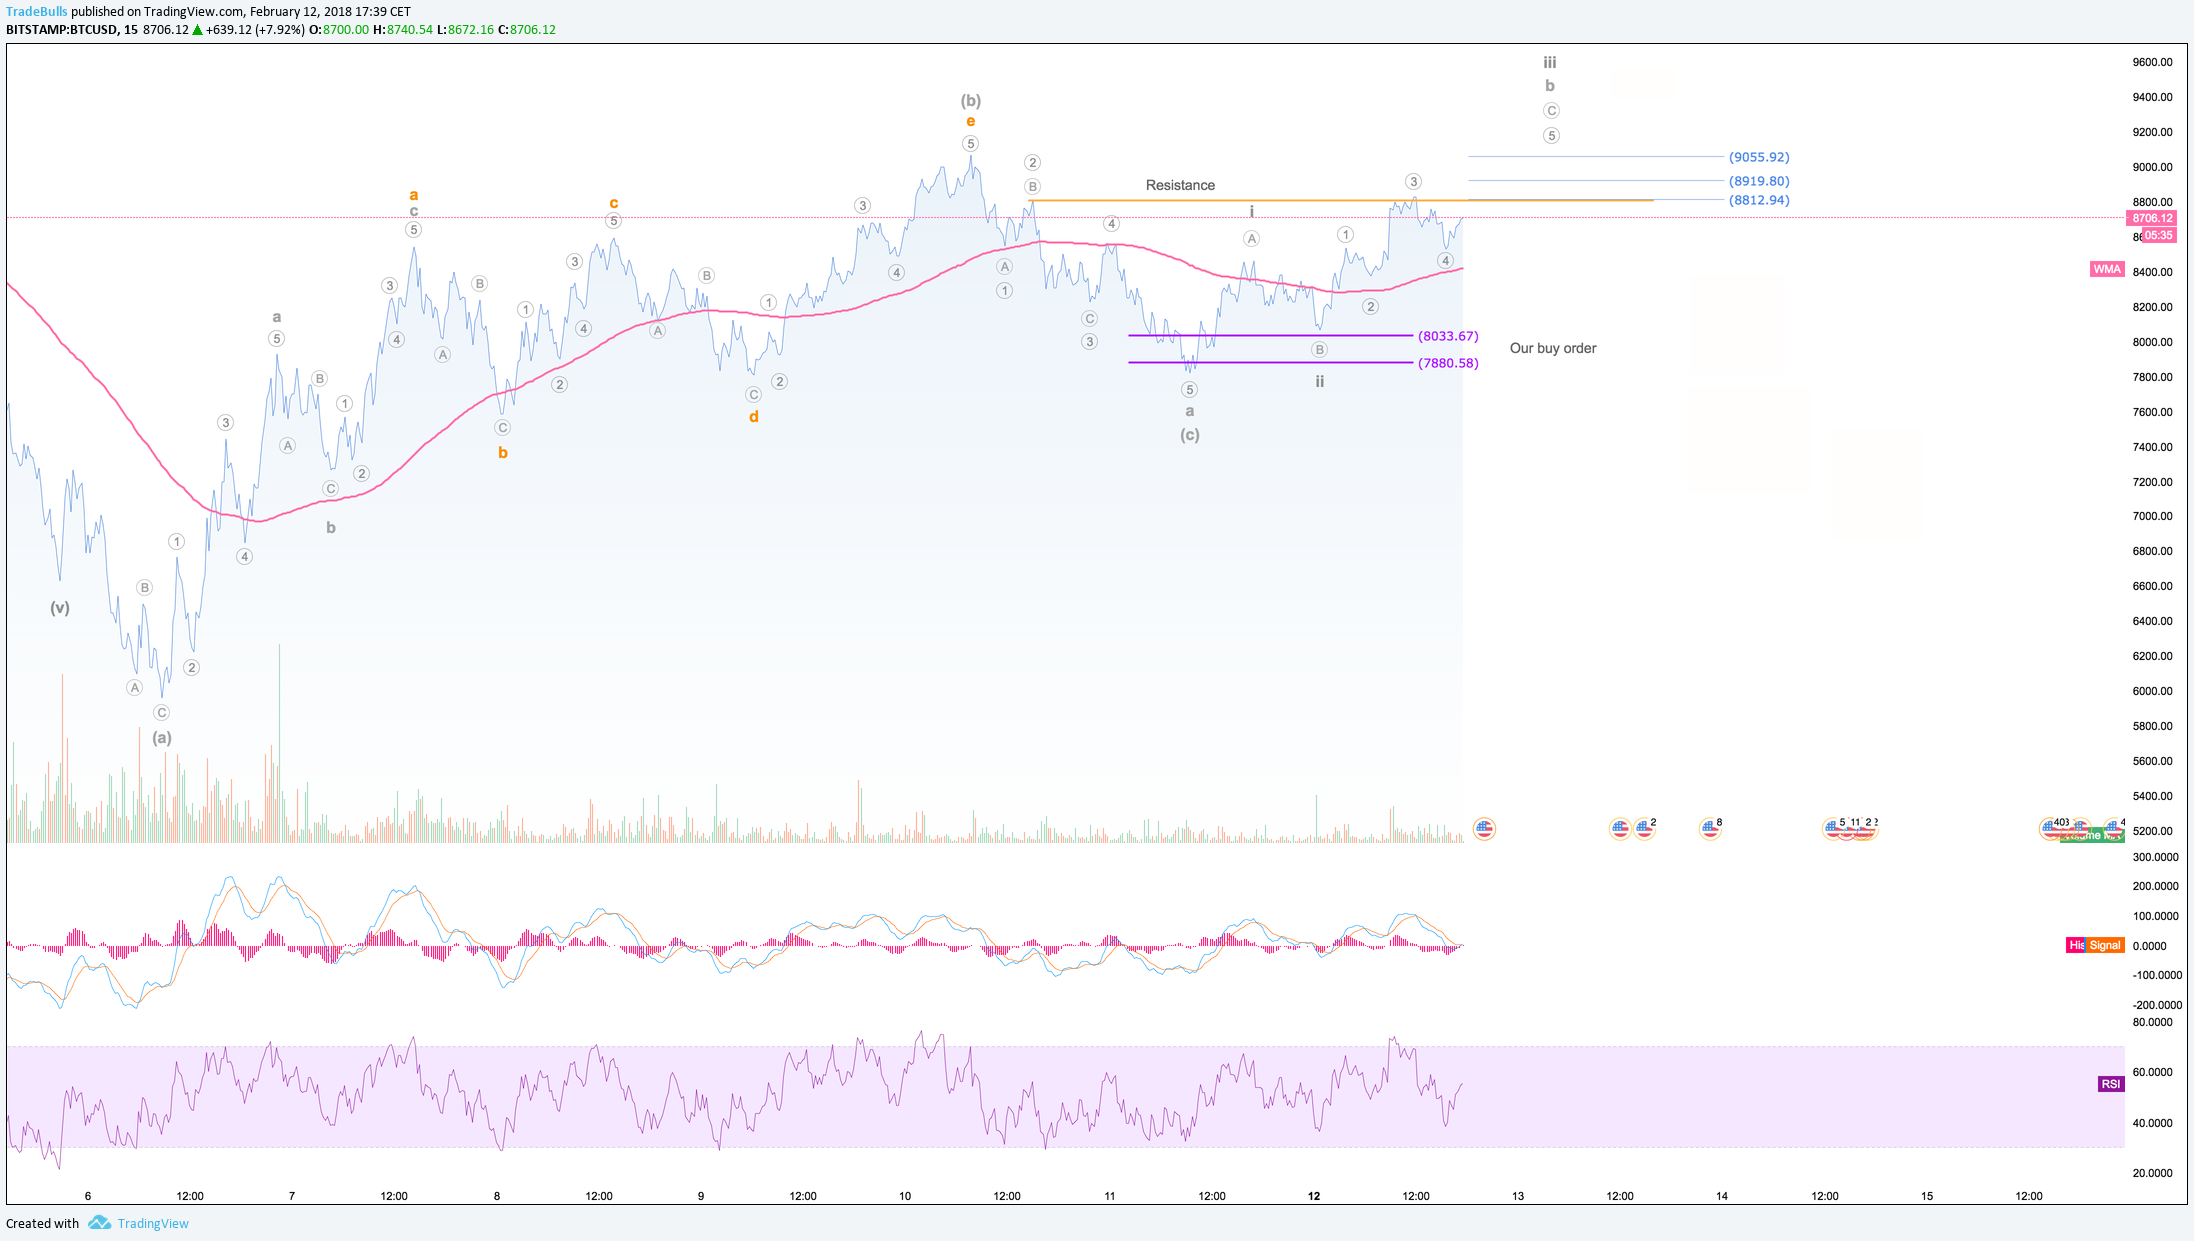The image size is (2194, 1241).
Task: Select the (9055.92) target level label
Action: 1759,157
